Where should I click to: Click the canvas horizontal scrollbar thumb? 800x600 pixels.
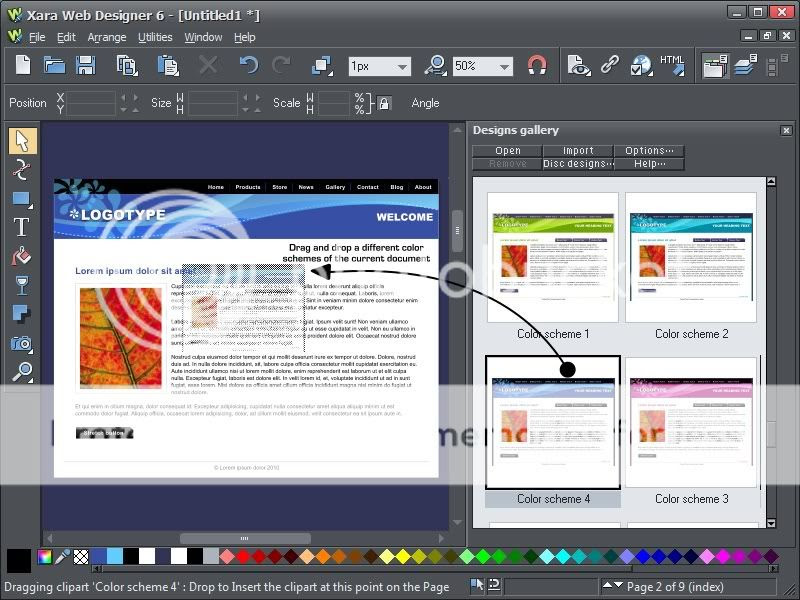pos(245,538)
